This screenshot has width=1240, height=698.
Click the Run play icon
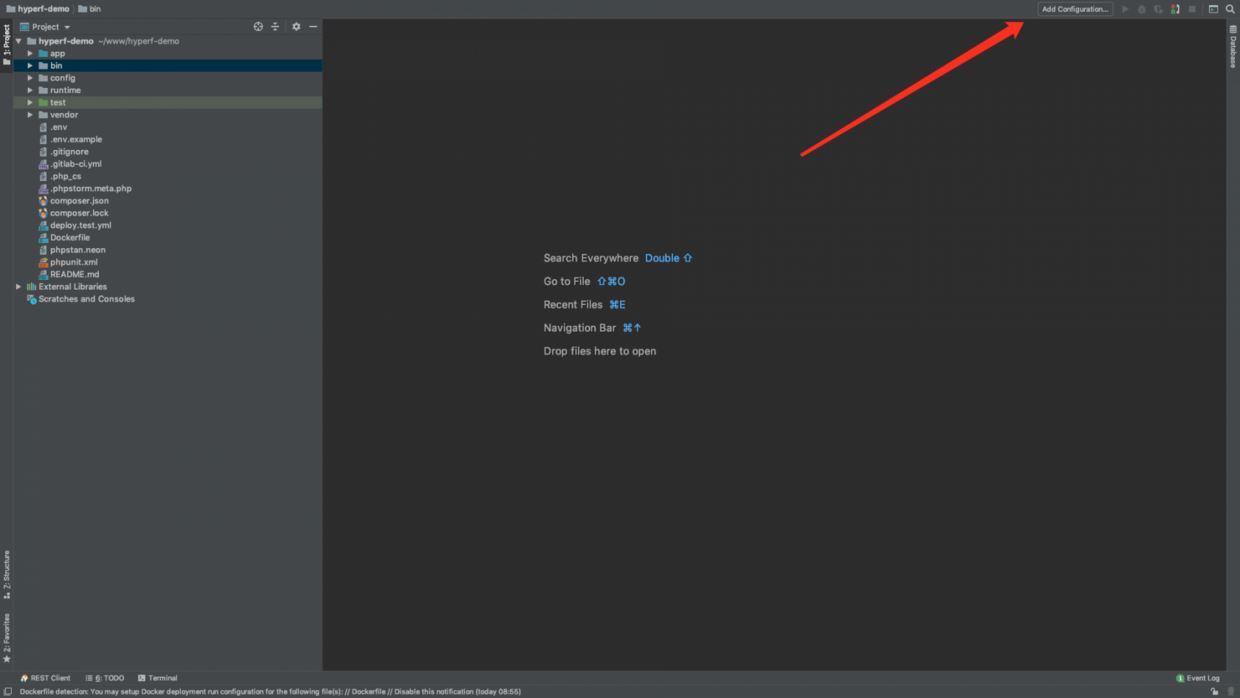(x=1125, y=9)
